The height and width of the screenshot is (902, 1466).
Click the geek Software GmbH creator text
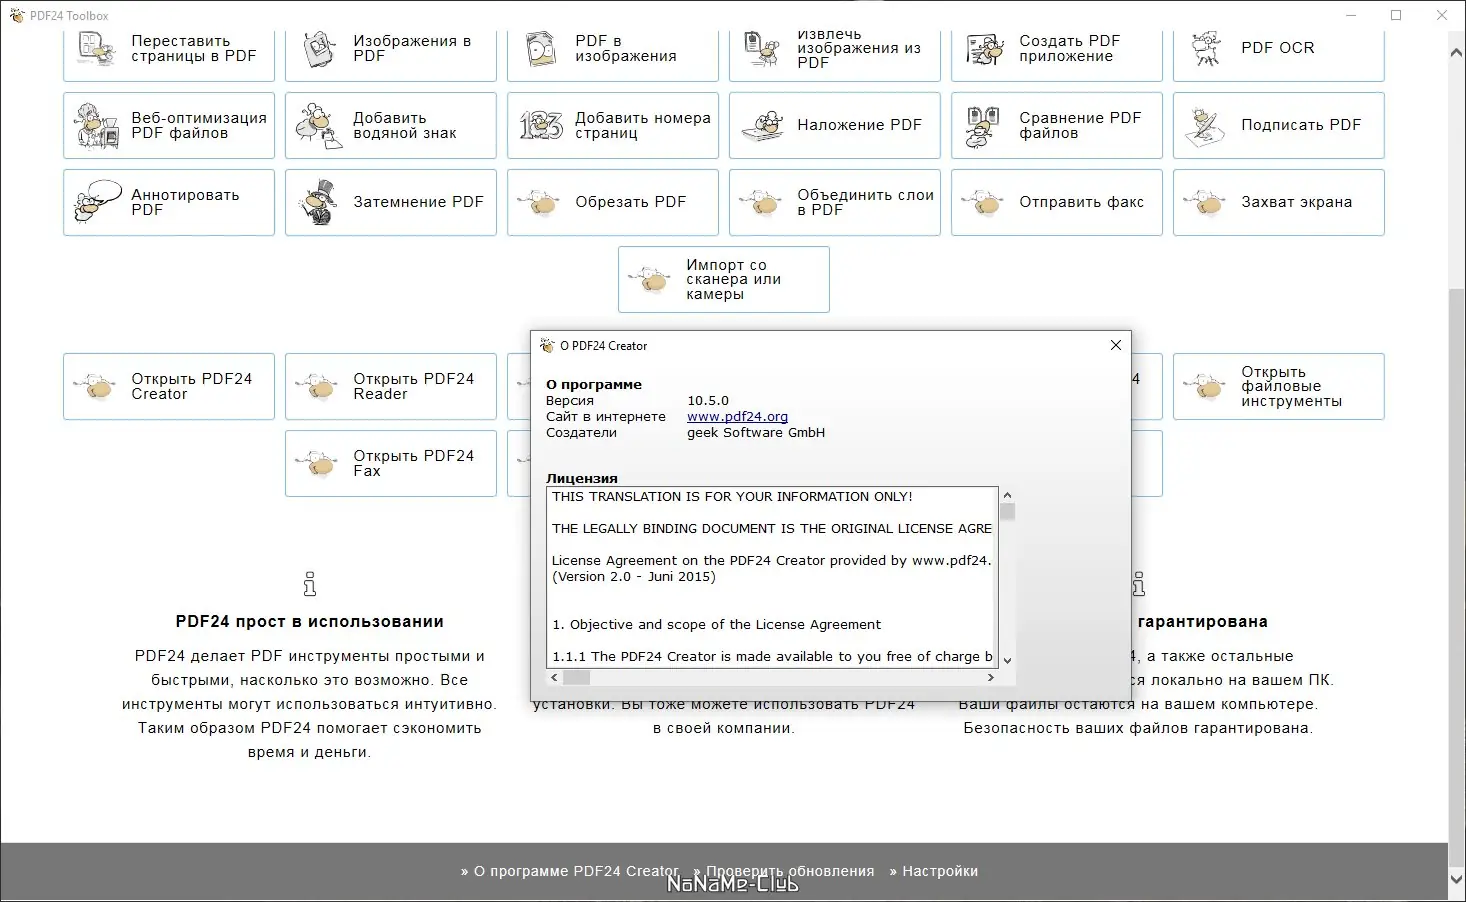[756, 433]
